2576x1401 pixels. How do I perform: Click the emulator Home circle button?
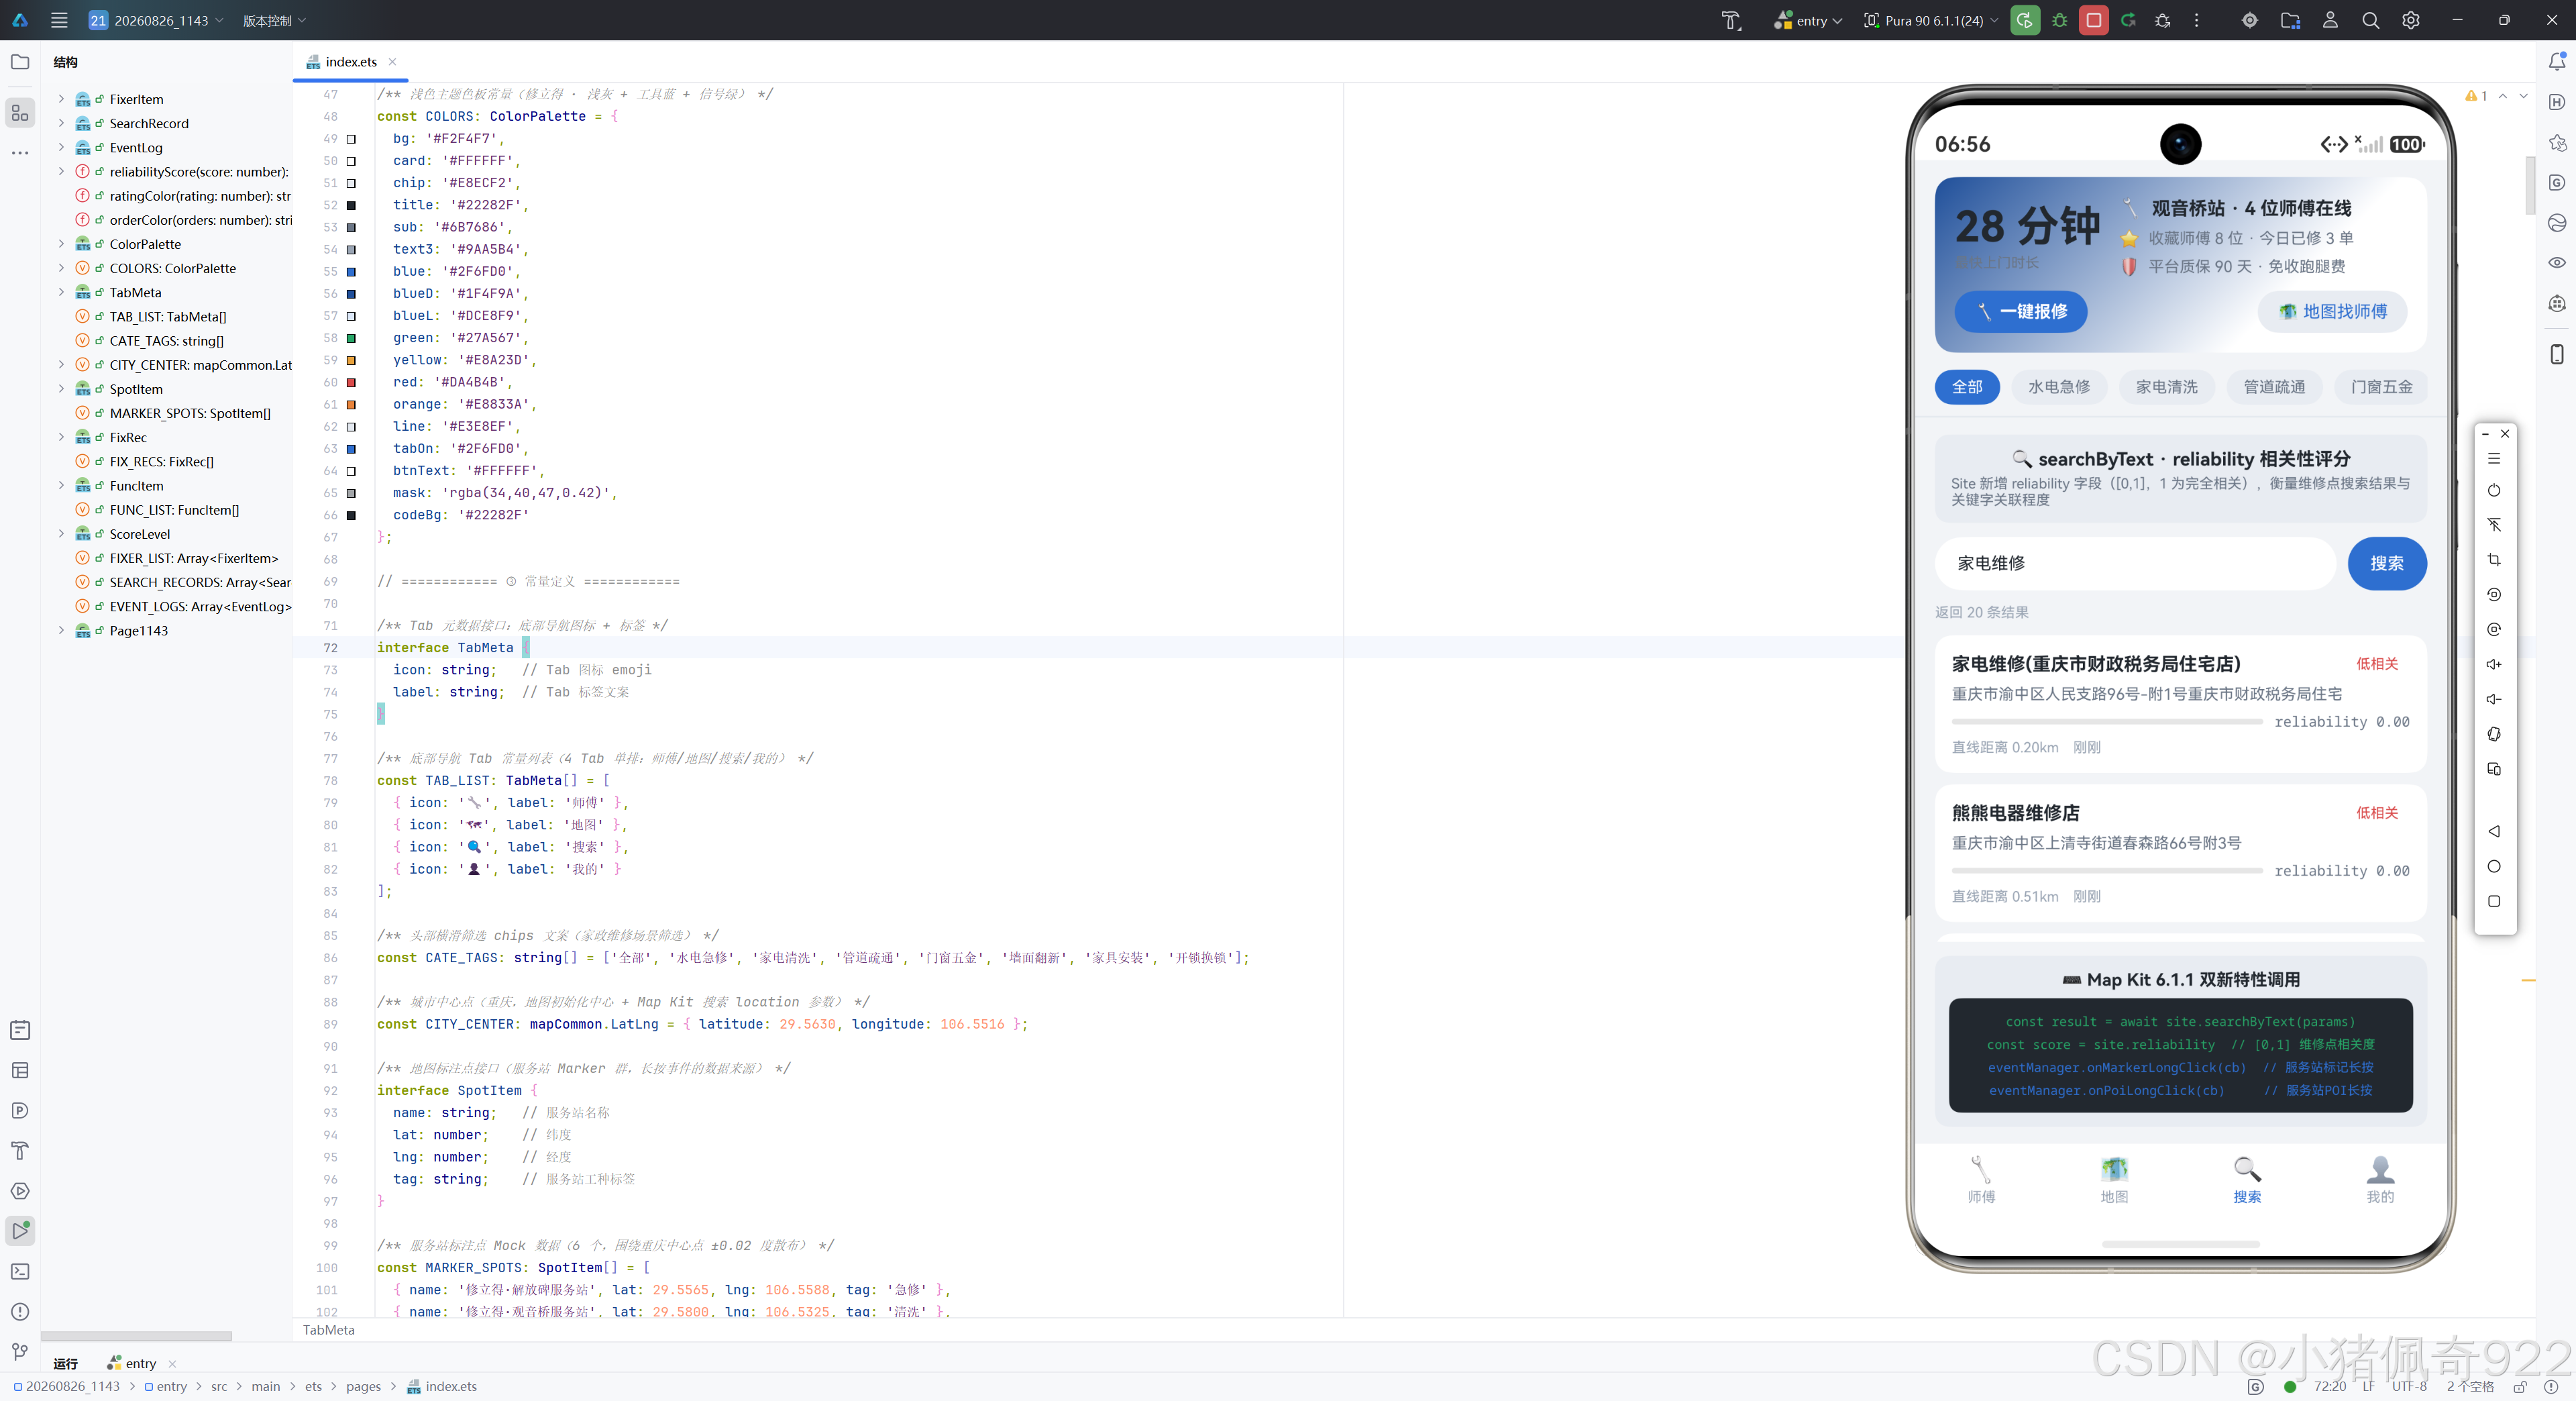point(2494,866)
